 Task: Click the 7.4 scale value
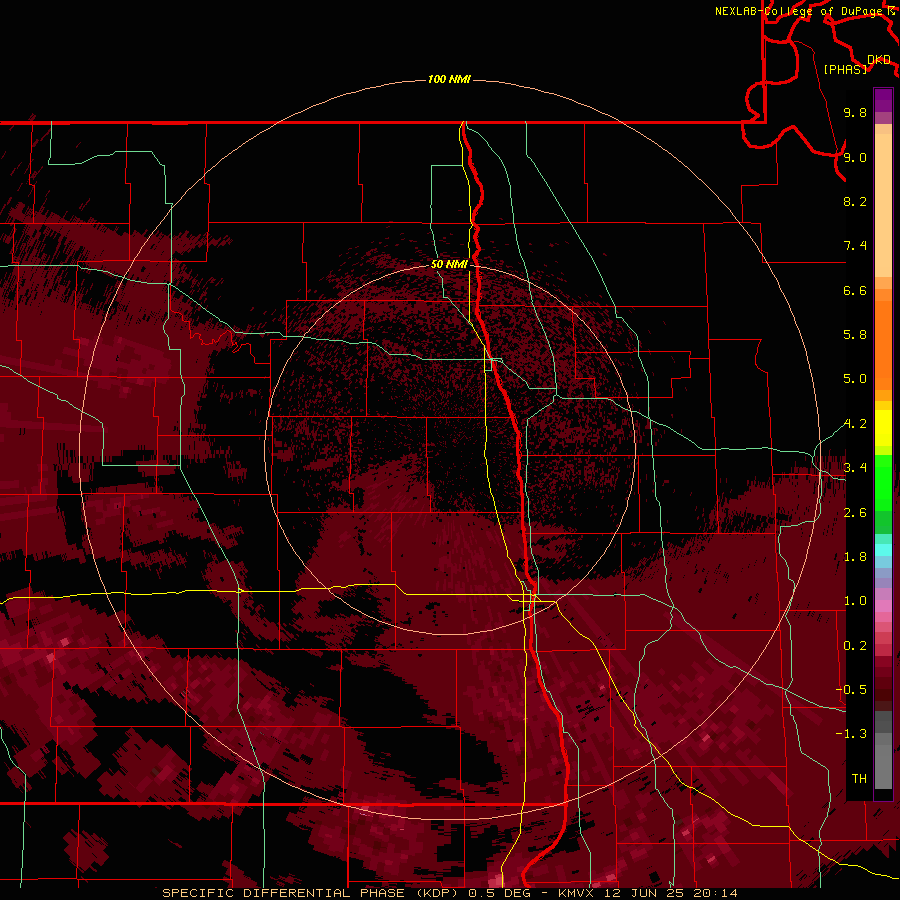[x=855, y=246]
